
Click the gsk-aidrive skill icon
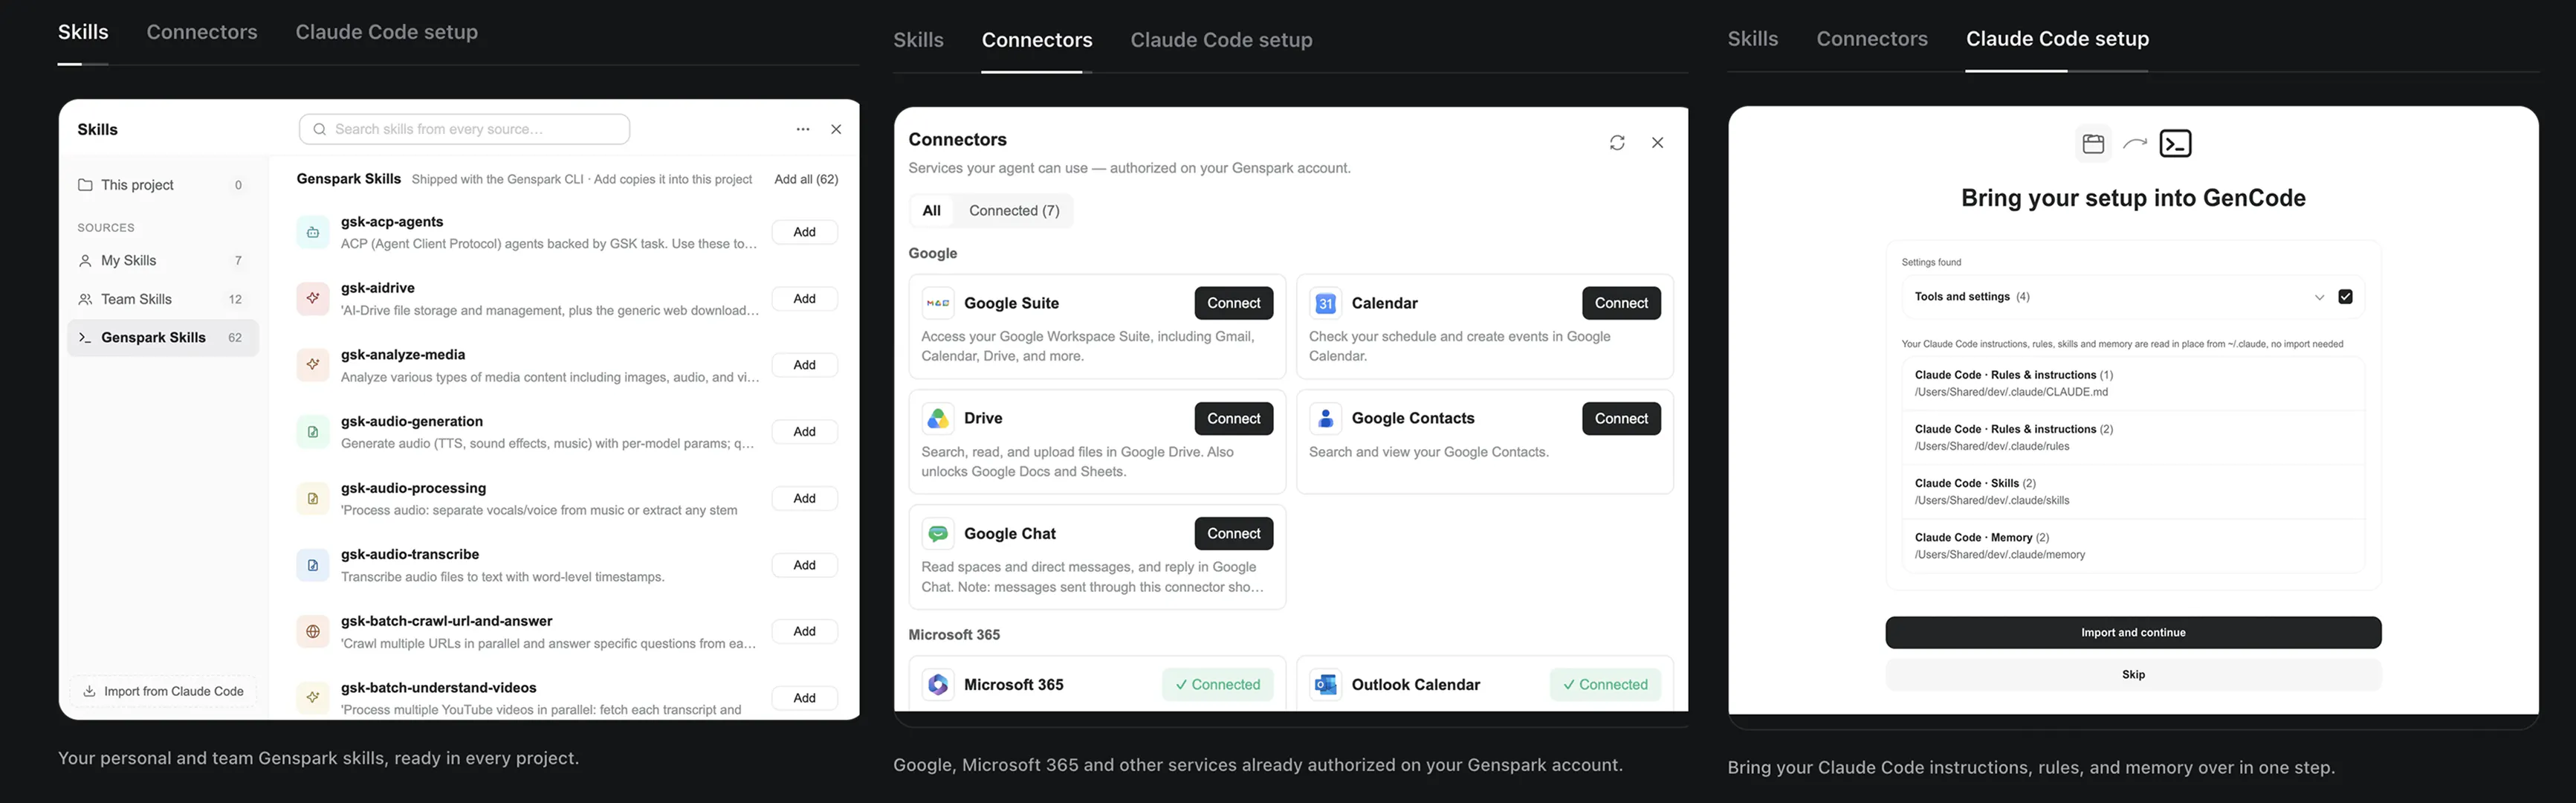click(313, 298)
